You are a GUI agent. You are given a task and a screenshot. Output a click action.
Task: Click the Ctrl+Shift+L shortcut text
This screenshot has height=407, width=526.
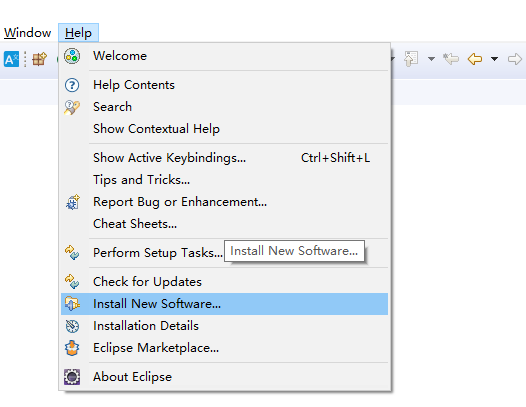click(335, 158)
